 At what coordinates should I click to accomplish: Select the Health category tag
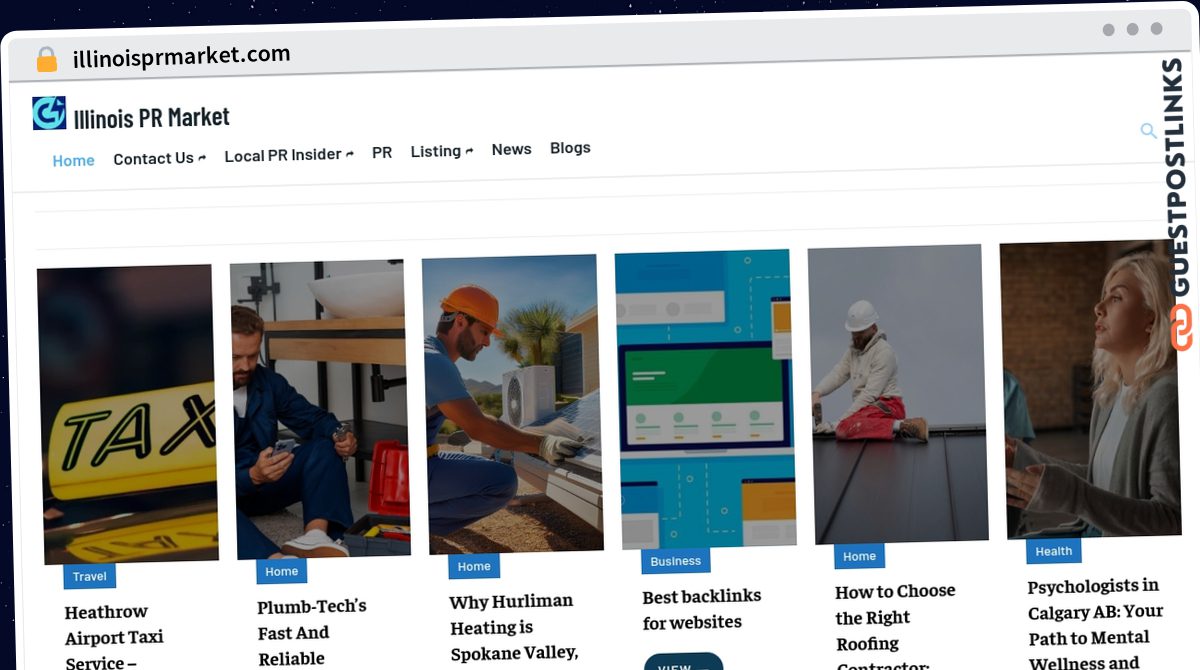point(1054,551)
